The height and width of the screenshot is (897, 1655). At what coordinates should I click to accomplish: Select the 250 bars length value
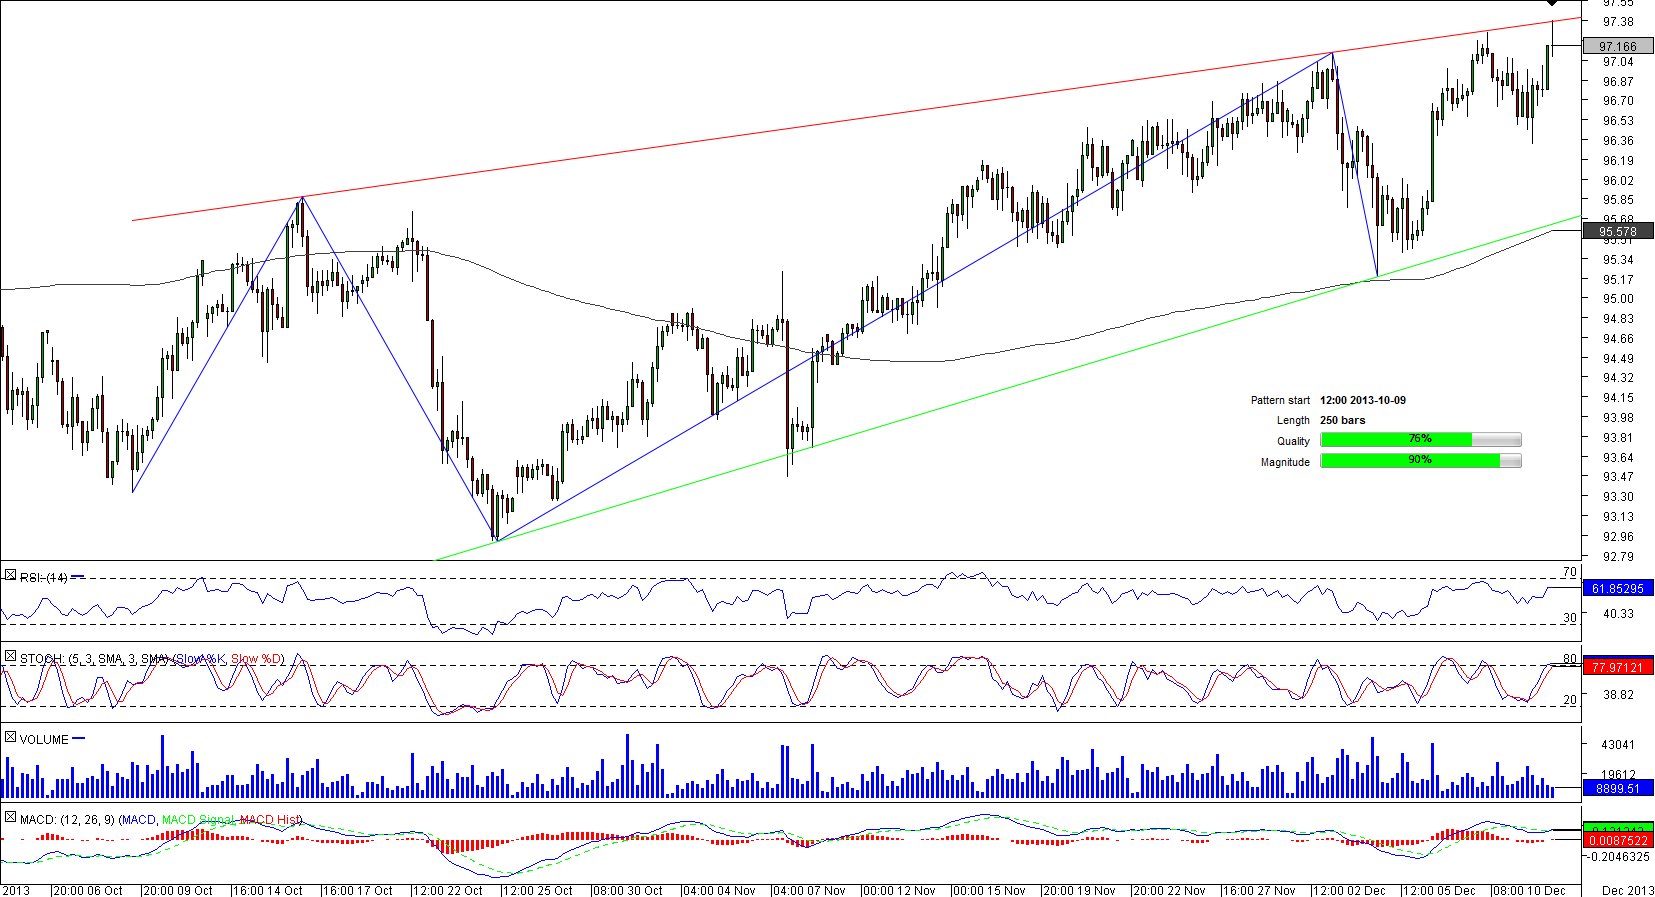(x=1342, y=420)
